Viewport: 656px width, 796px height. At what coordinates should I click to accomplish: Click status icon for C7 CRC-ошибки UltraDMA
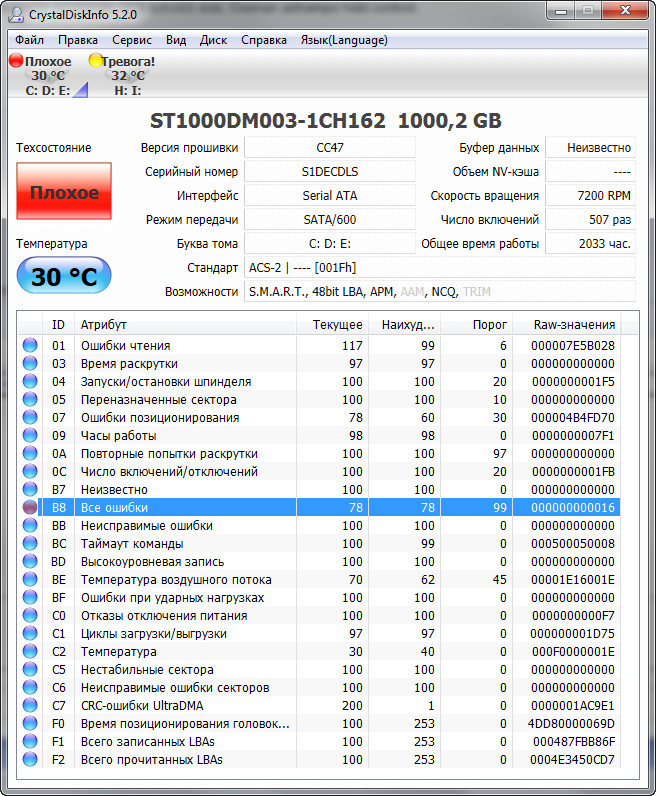(x=30, y=706)
